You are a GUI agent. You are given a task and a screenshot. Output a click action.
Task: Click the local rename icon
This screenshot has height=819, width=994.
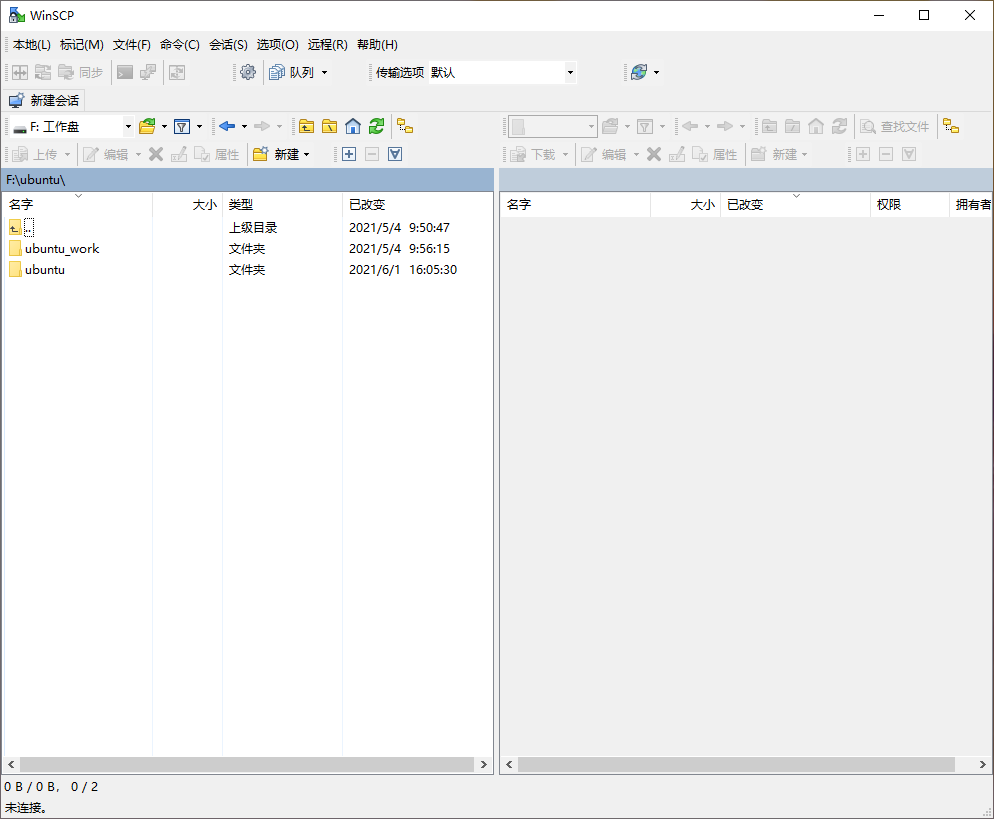coord(179,154)
